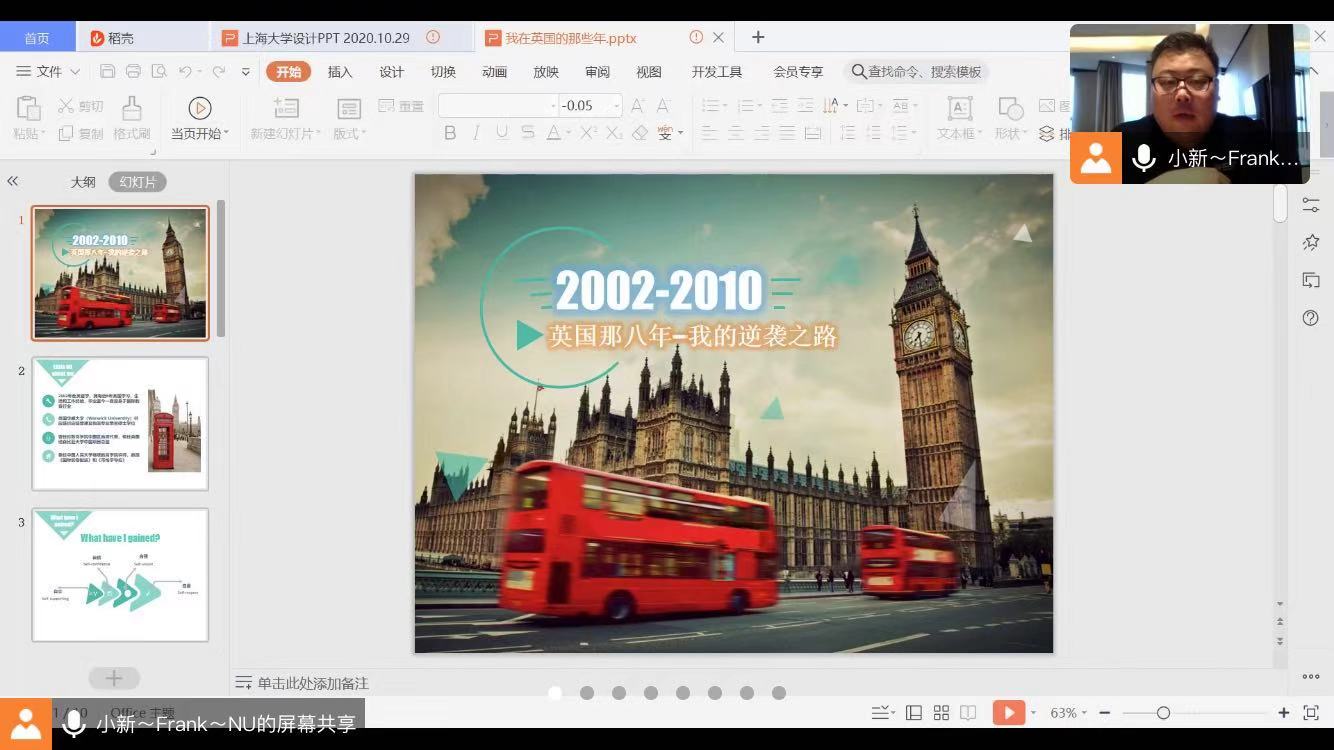Screen dimensions: 1334x750
Task: Open the font size dropdown showing -0.05
Action: [617, 105]
